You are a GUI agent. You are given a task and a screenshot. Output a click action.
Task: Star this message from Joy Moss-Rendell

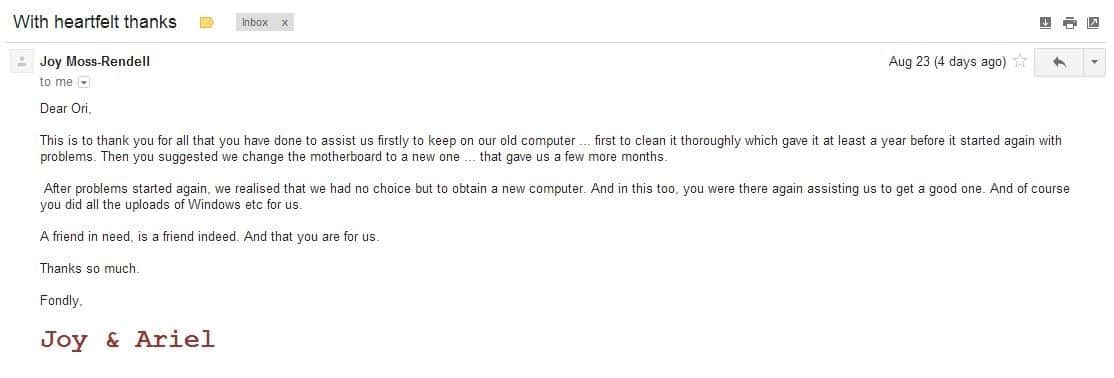[x=1020, y=61]
